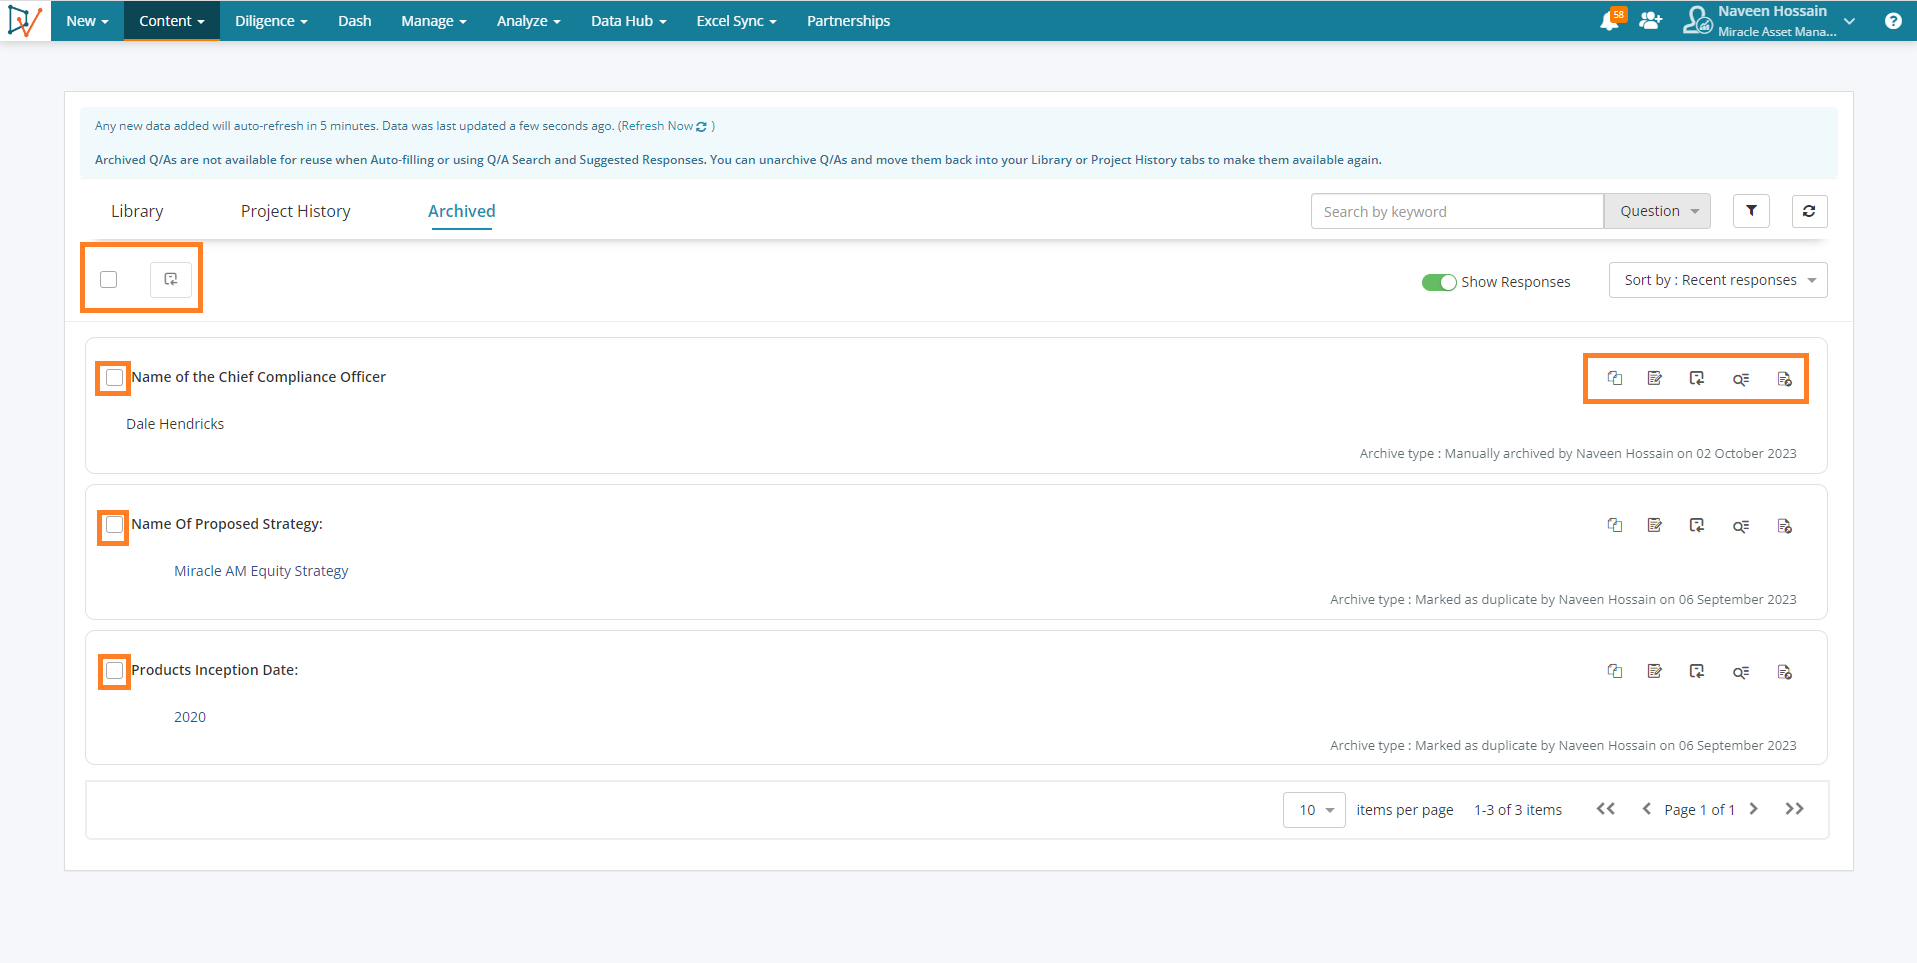Open document icon for Proposed Strategy row
1917x963 pixels.
pos(1784,526)
